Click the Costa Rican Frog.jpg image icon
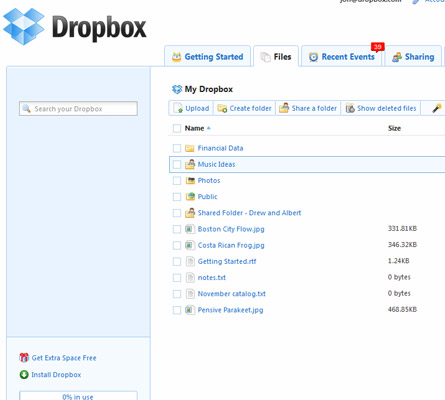 pos(190,245)
